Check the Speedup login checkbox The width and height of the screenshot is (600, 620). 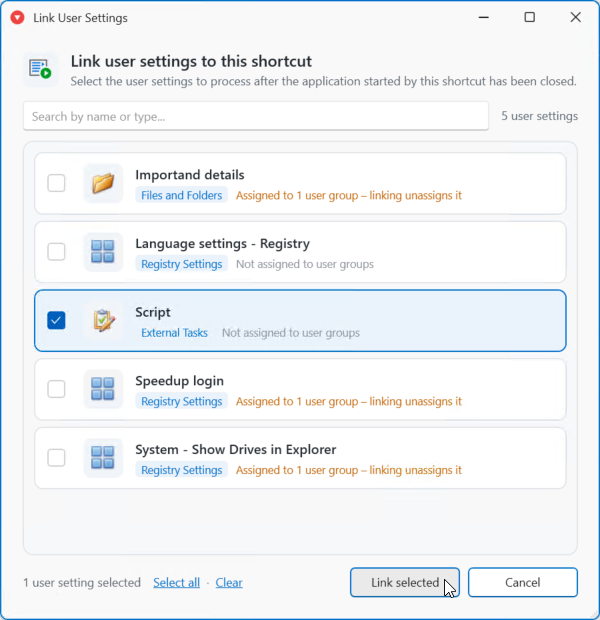coord(56,389)
